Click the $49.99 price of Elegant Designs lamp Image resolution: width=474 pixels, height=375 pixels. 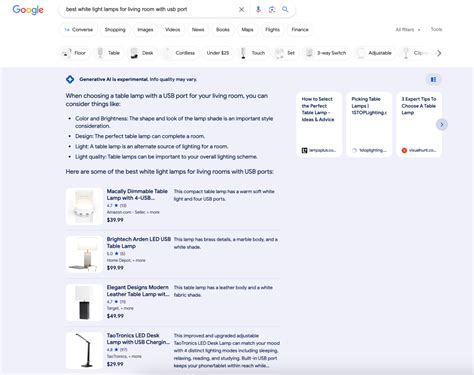click(x=115, y=316)
